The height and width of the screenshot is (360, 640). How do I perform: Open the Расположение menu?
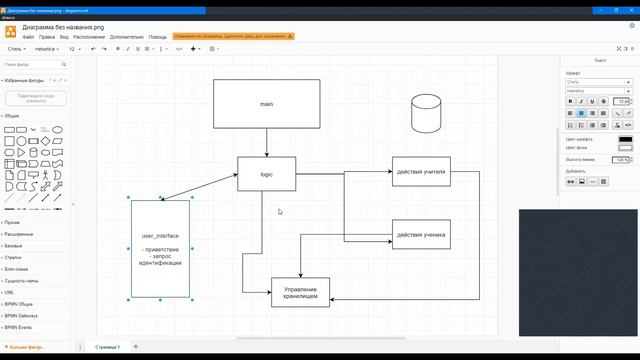(89, 37)
